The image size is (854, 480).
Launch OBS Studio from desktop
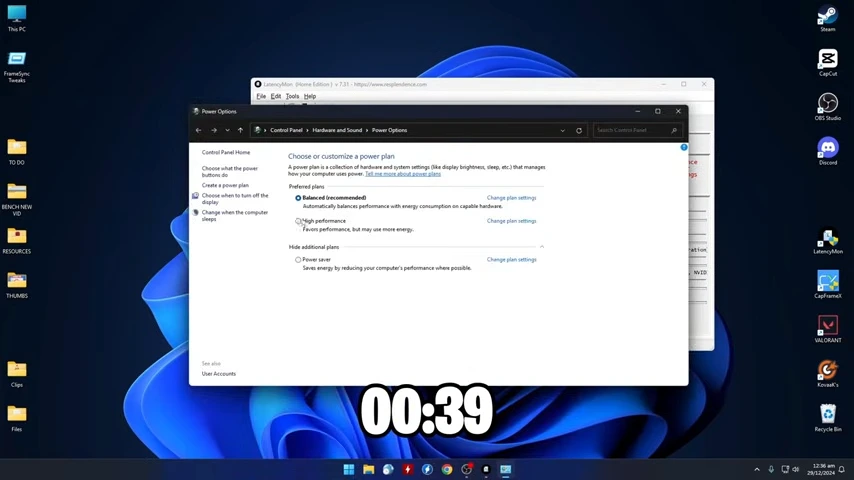coord(827,107)
